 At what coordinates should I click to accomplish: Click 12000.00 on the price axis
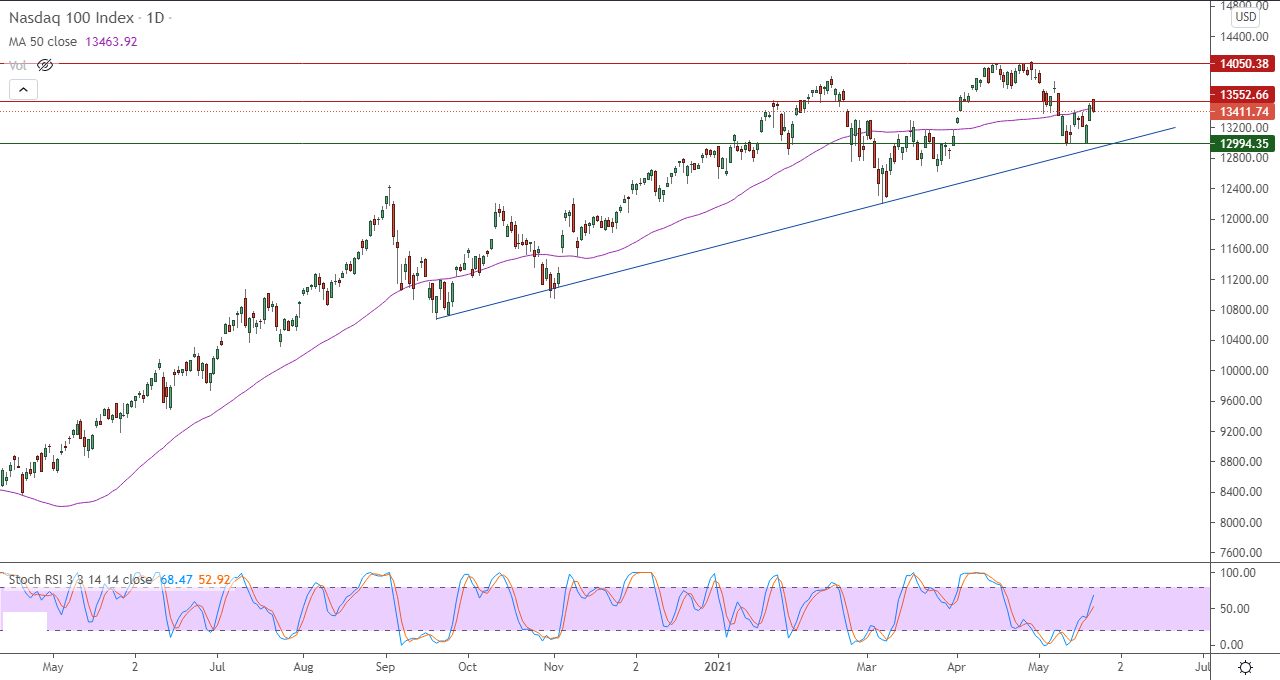(1243, 219)
